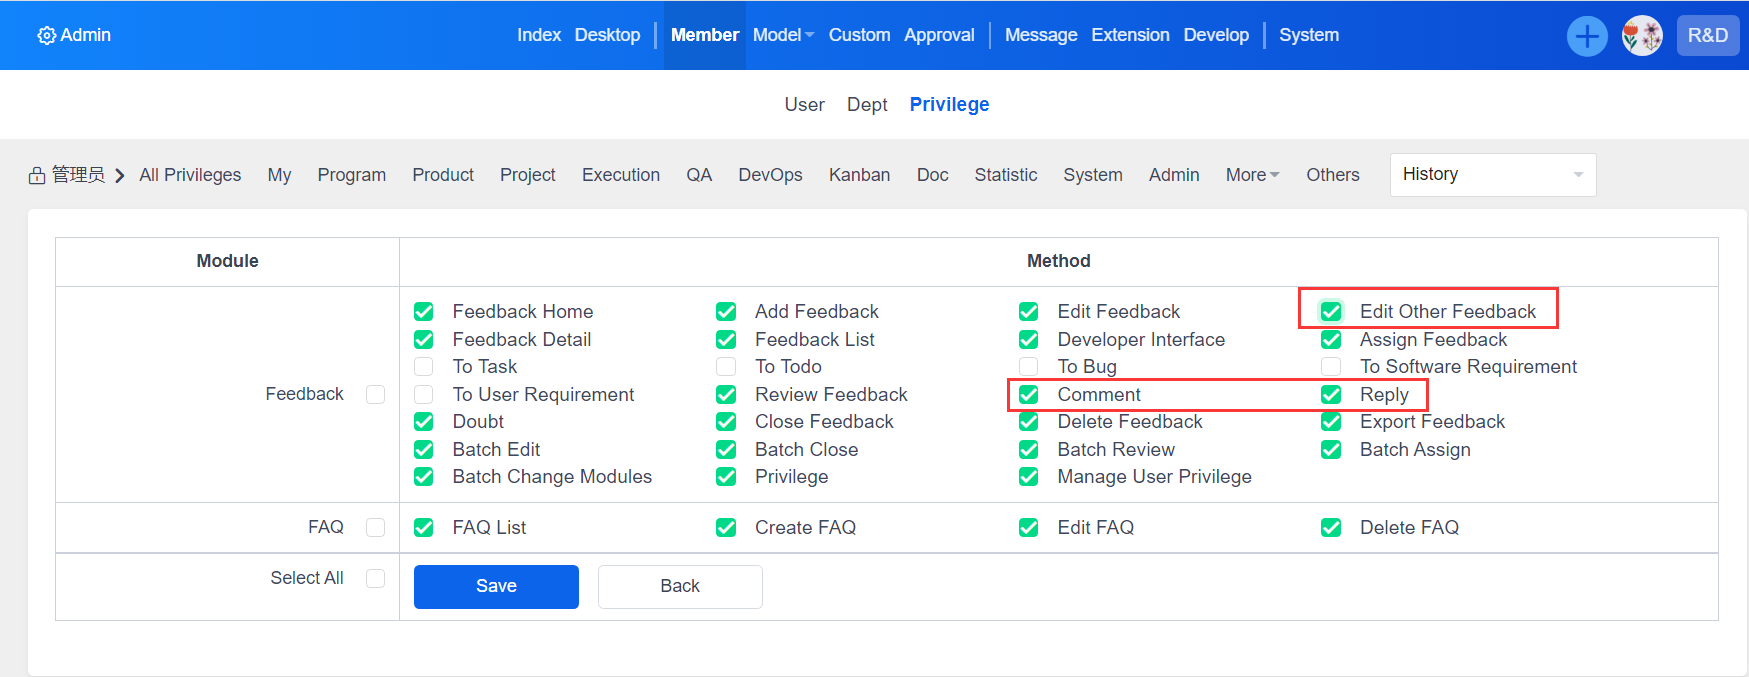Open the History dropdown
Image resolution: width=1749 pixels, height=677 pixels.
click(1492, 175)
